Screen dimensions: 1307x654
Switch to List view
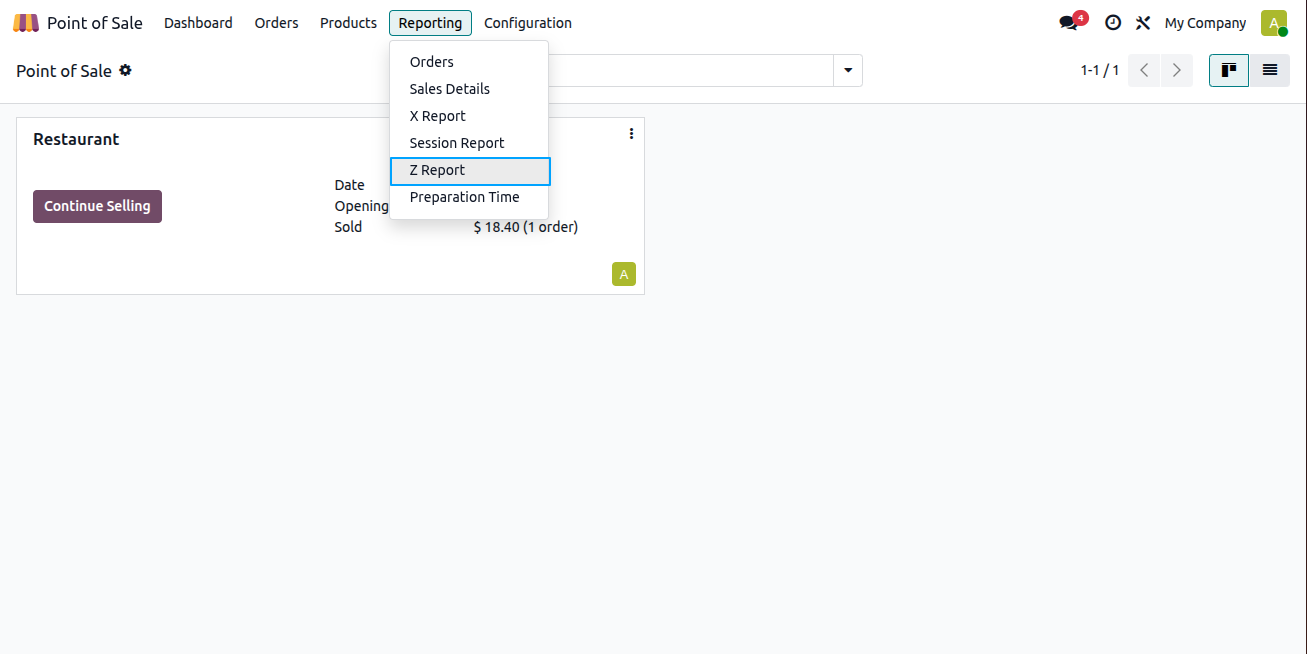coord(1270,70)
